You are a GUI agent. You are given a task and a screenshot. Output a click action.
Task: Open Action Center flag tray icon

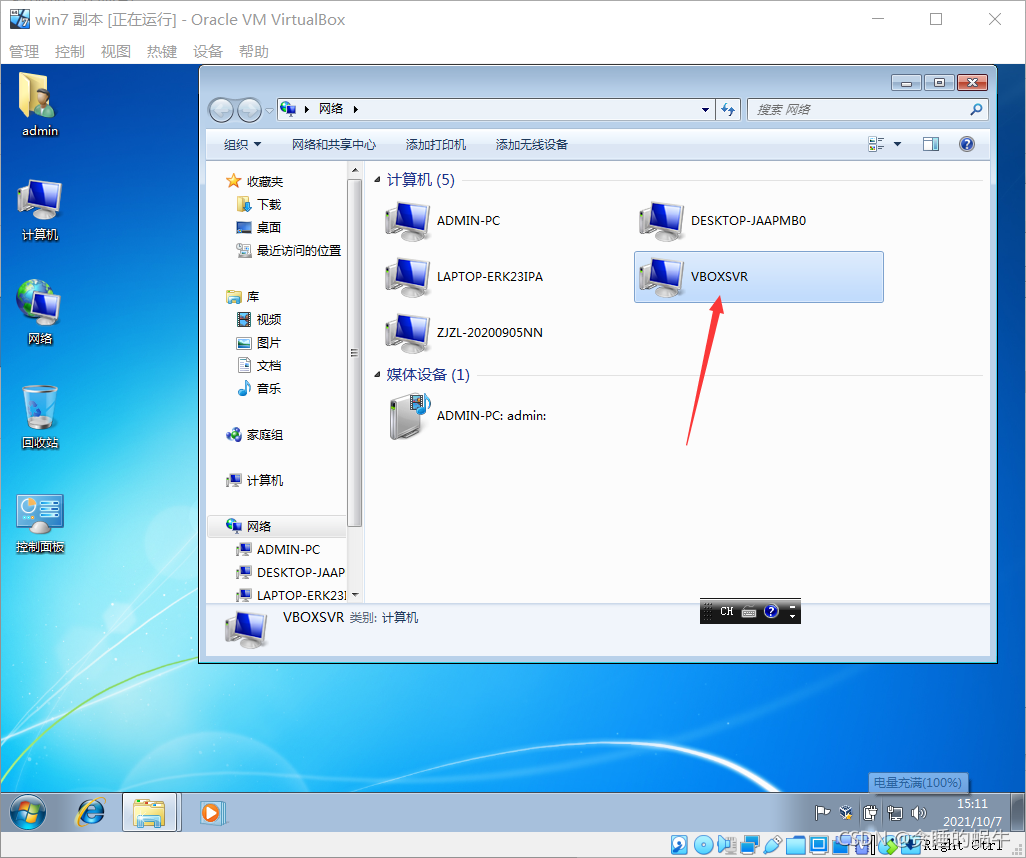(x=822, y=813)
